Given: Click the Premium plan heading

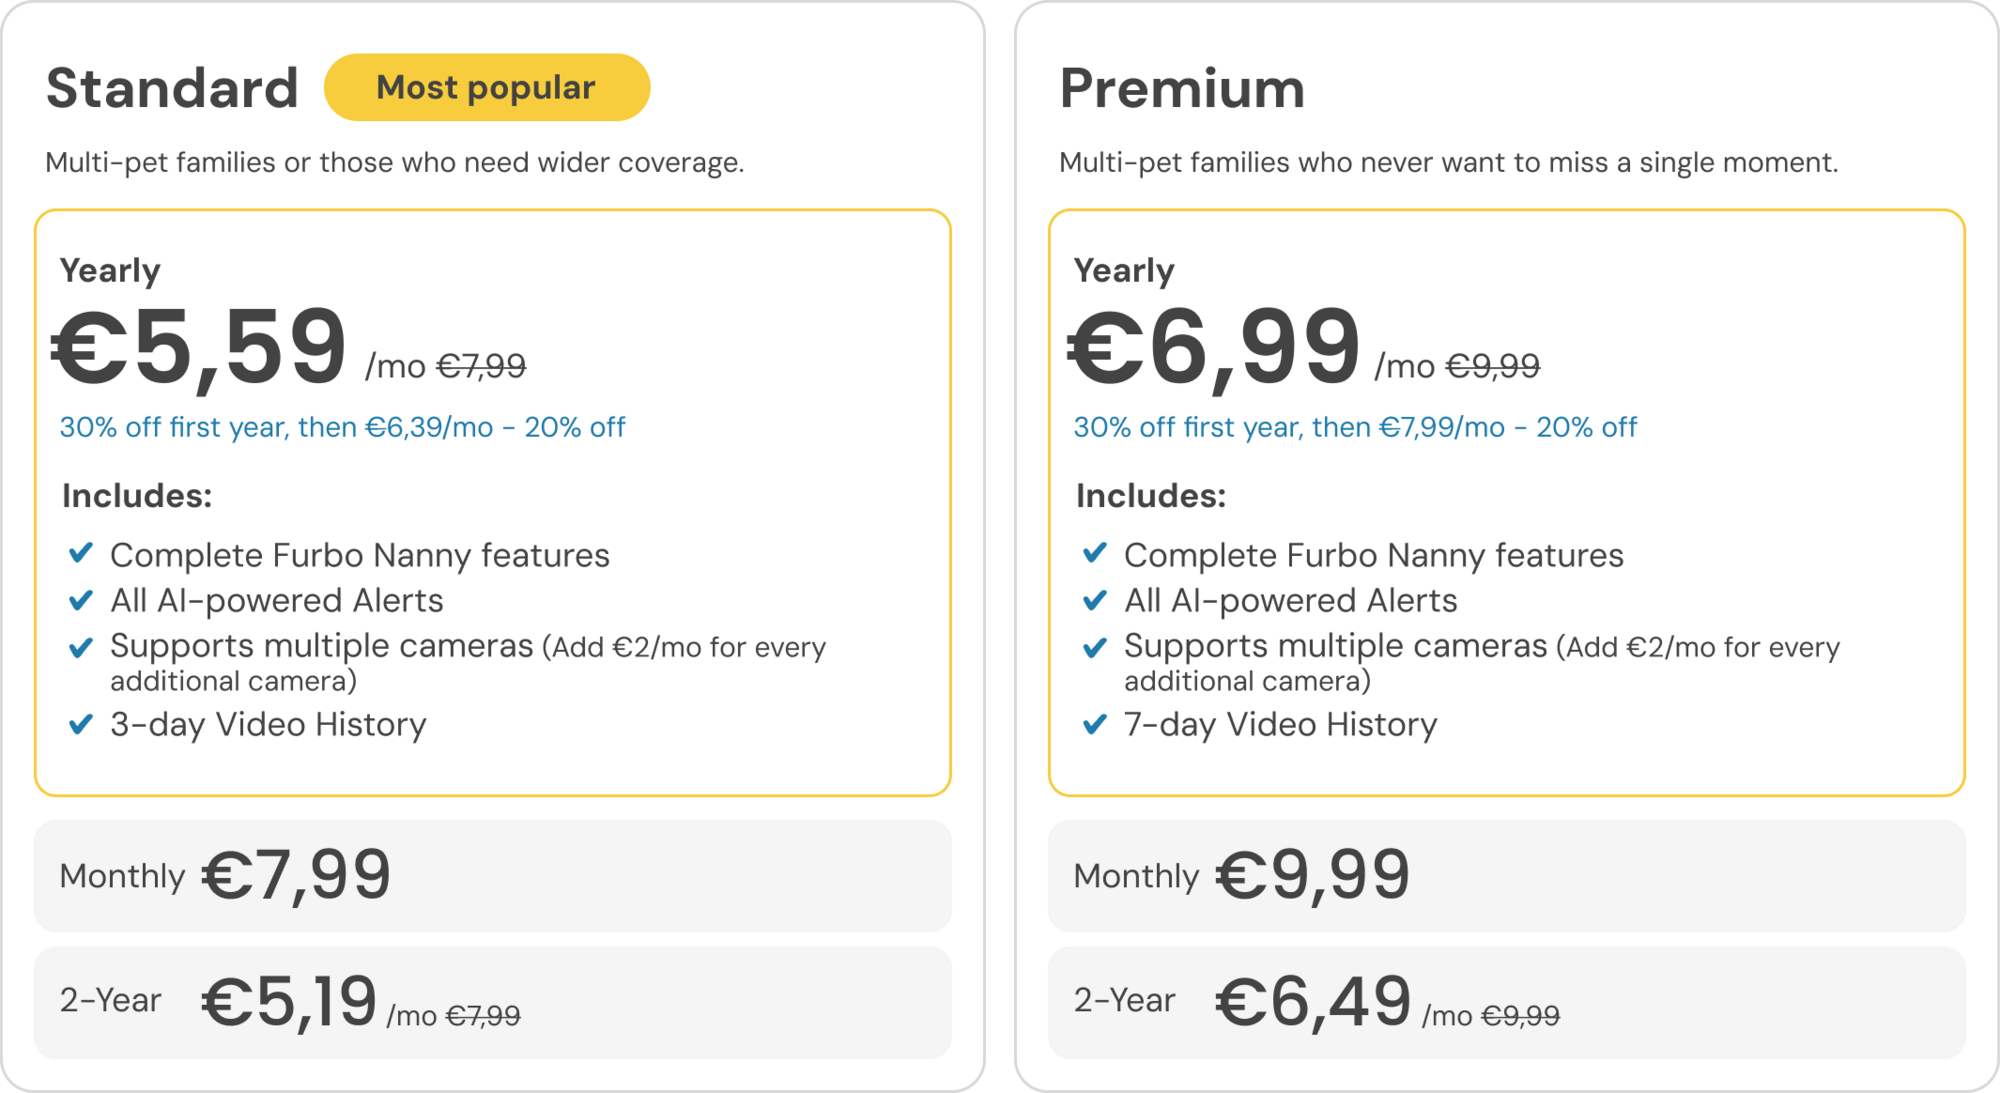Looking at the screenshot, I should 1182,88.
